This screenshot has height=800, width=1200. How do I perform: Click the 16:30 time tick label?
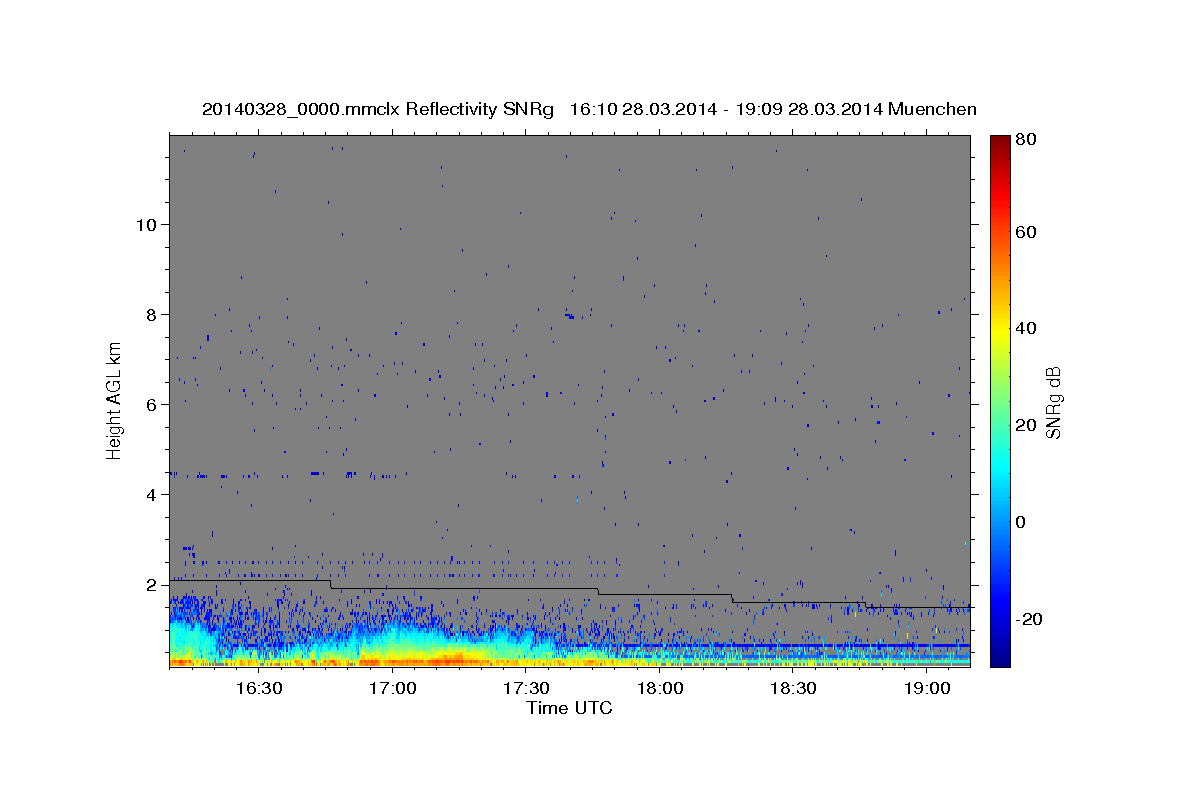pyautogui.click(x=259, y=689)
